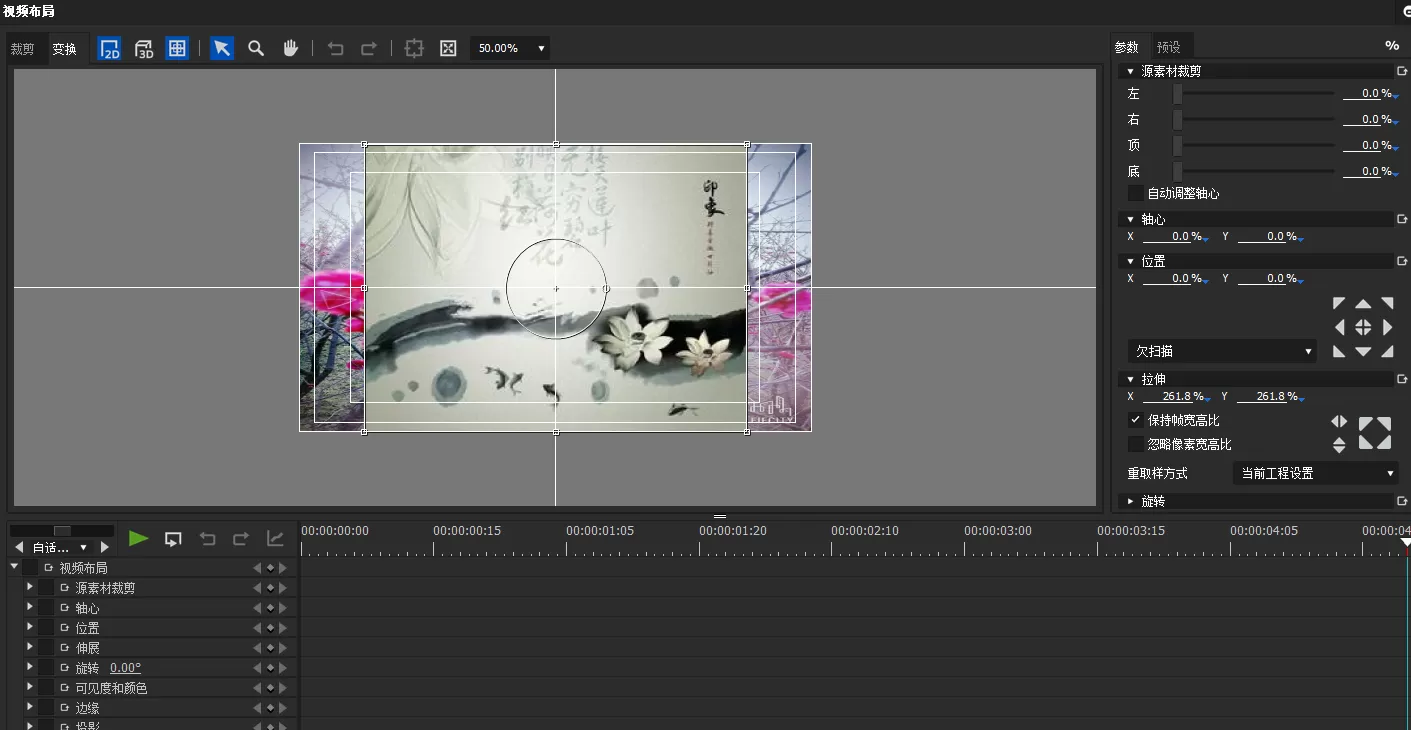Align position to top-right corner arrow
The width and height of the screenshot is (1411, 730).
1387,303
